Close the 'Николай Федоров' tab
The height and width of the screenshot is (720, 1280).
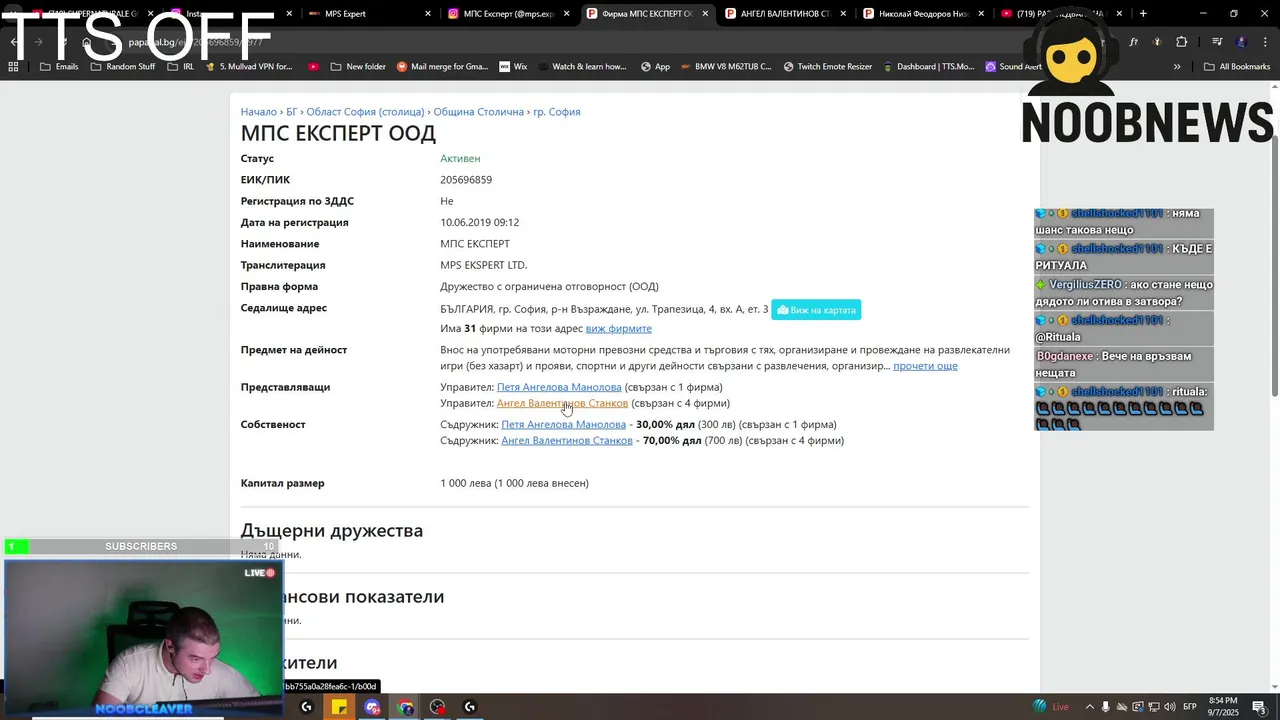pyautogui.click(x=982, y=14)
